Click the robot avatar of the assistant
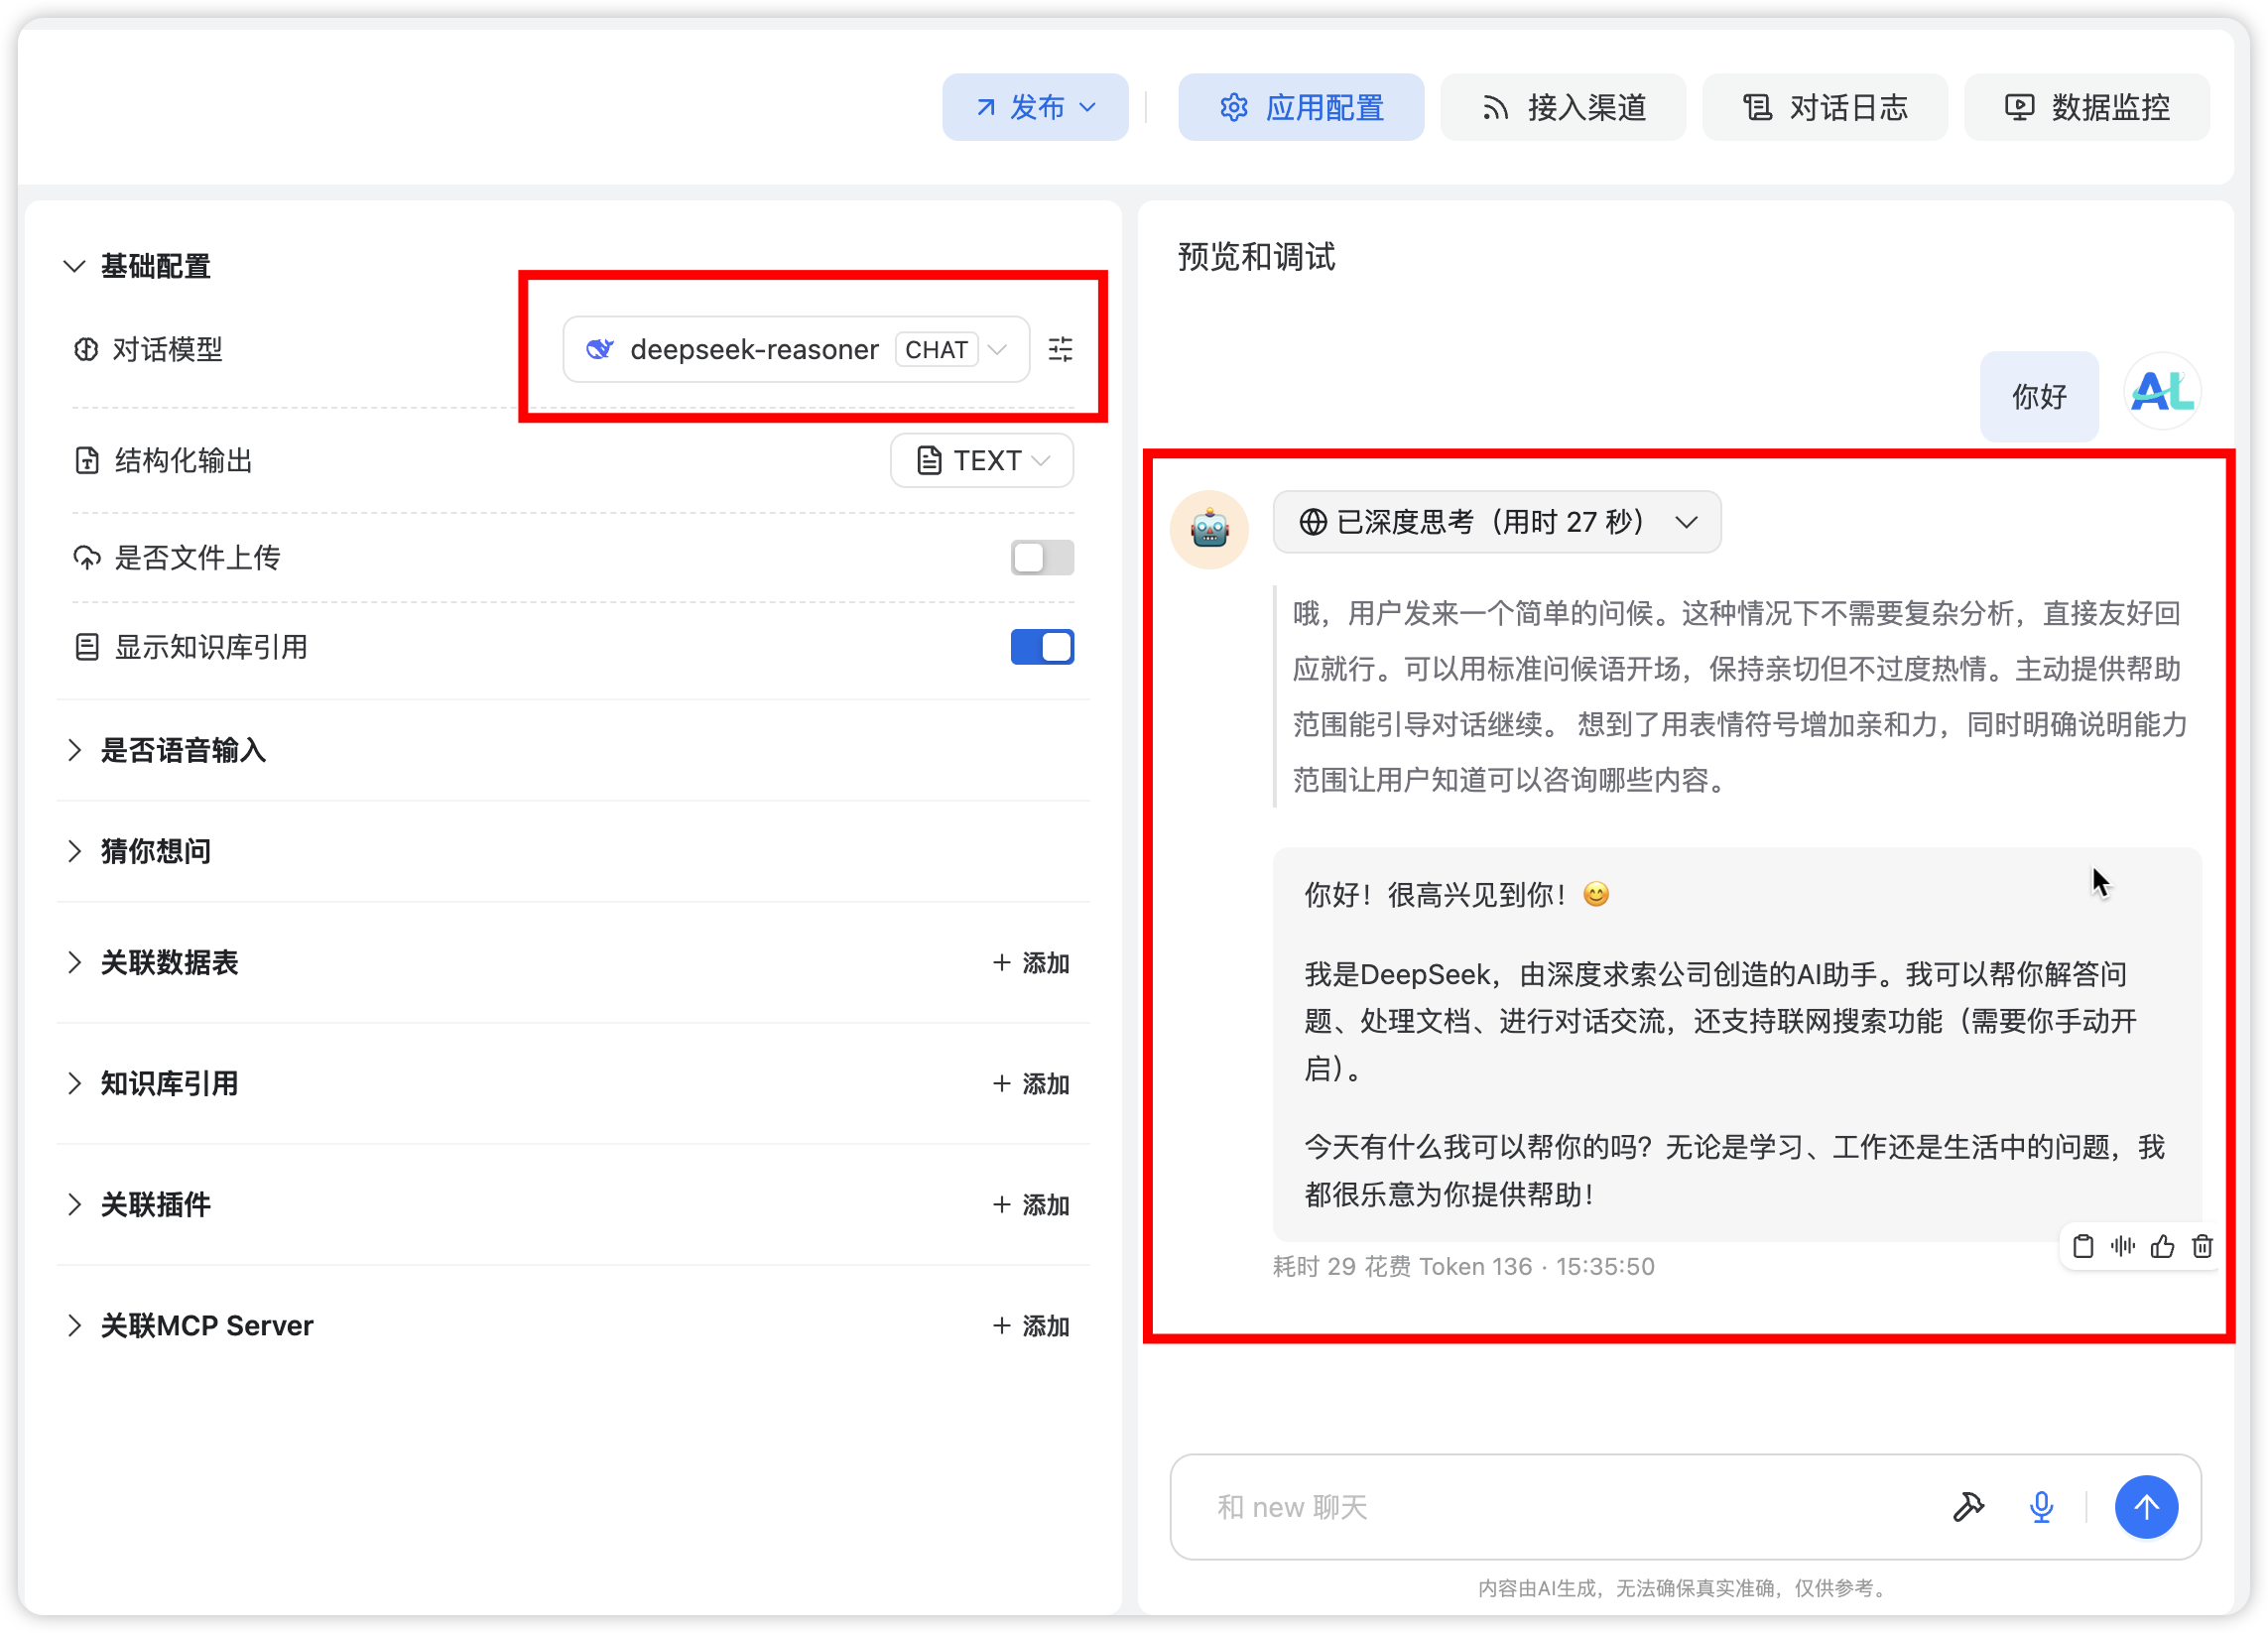 point(1209,529)
